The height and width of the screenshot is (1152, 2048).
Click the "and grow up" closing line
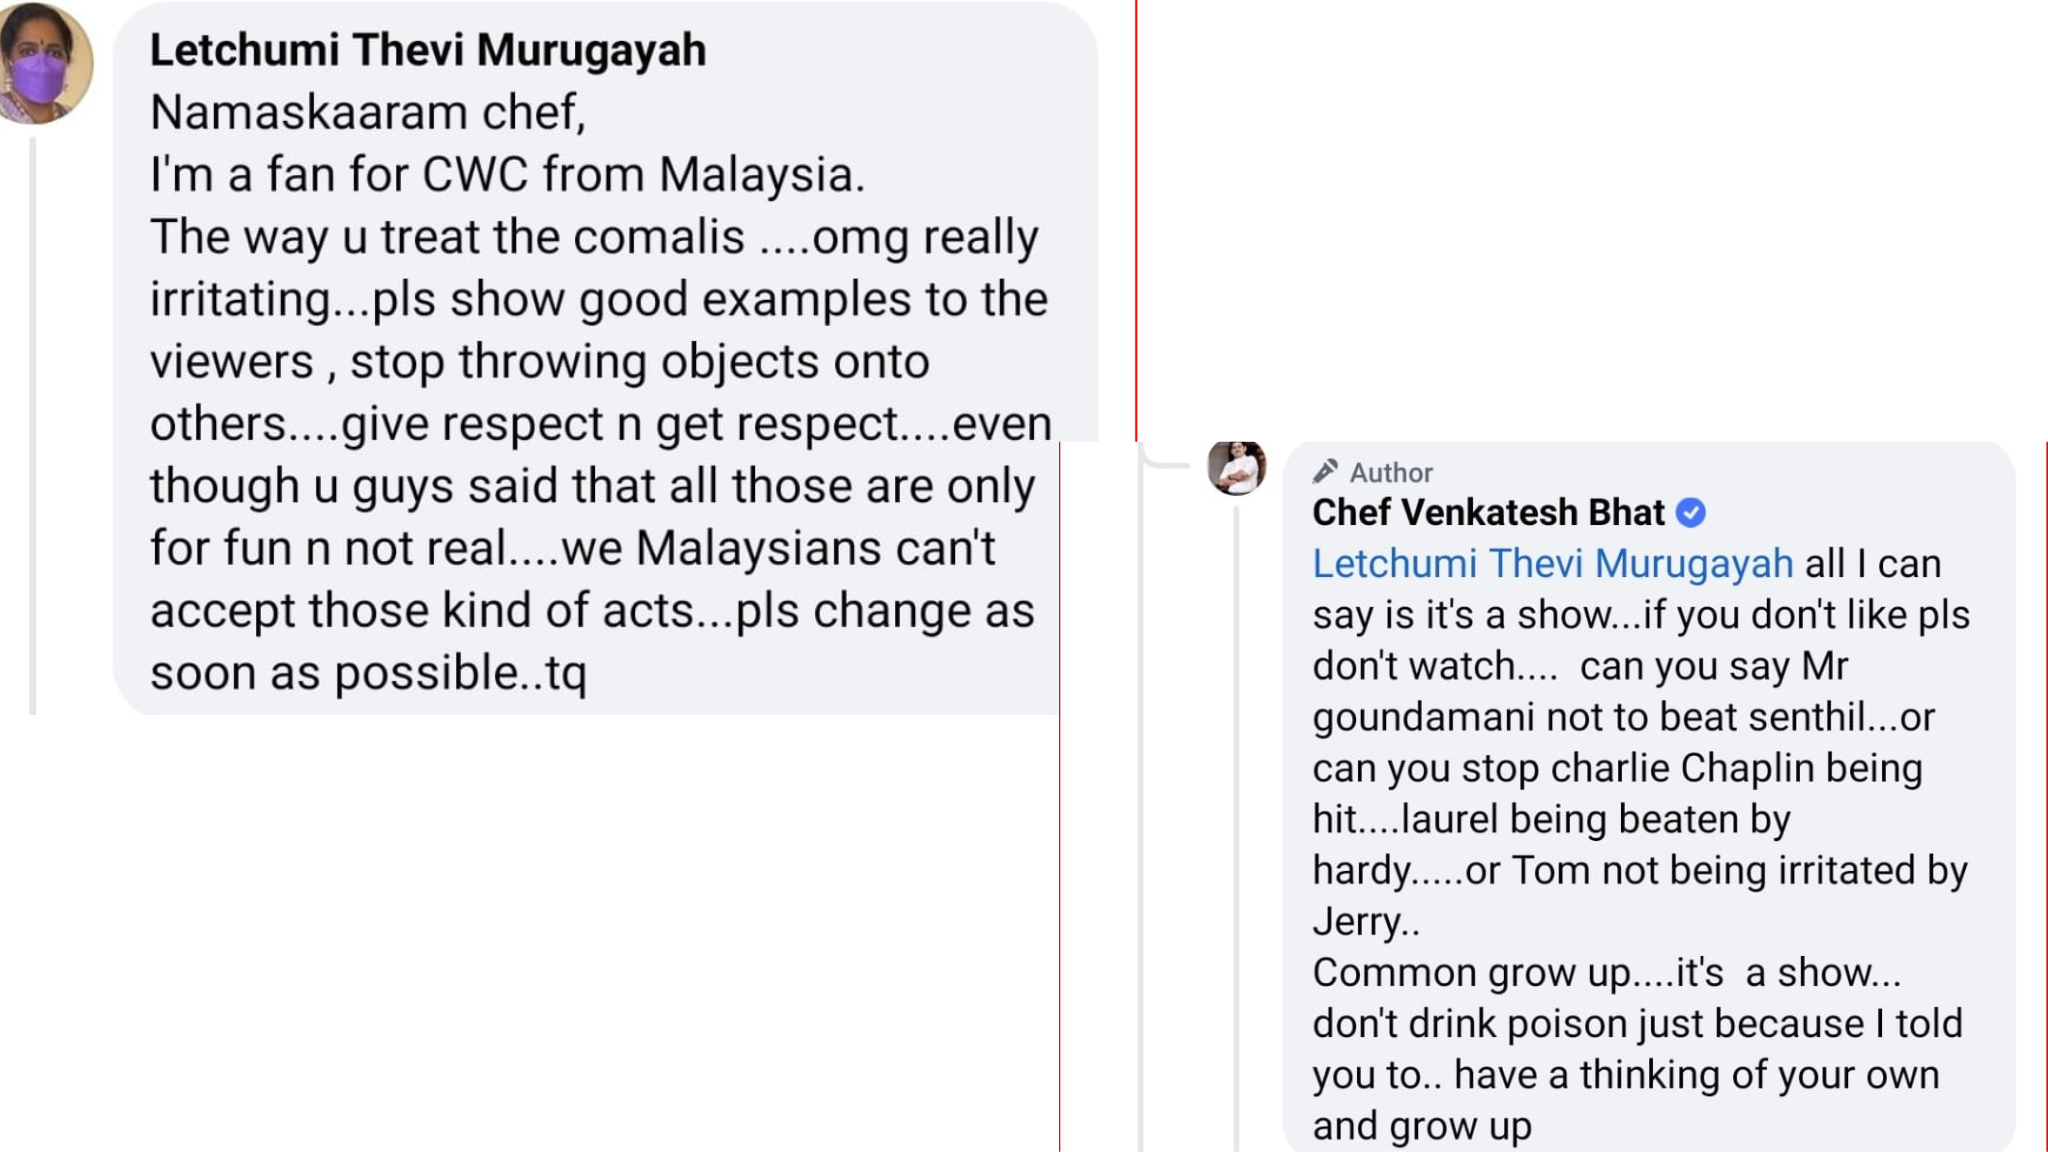[1422, 1127]
